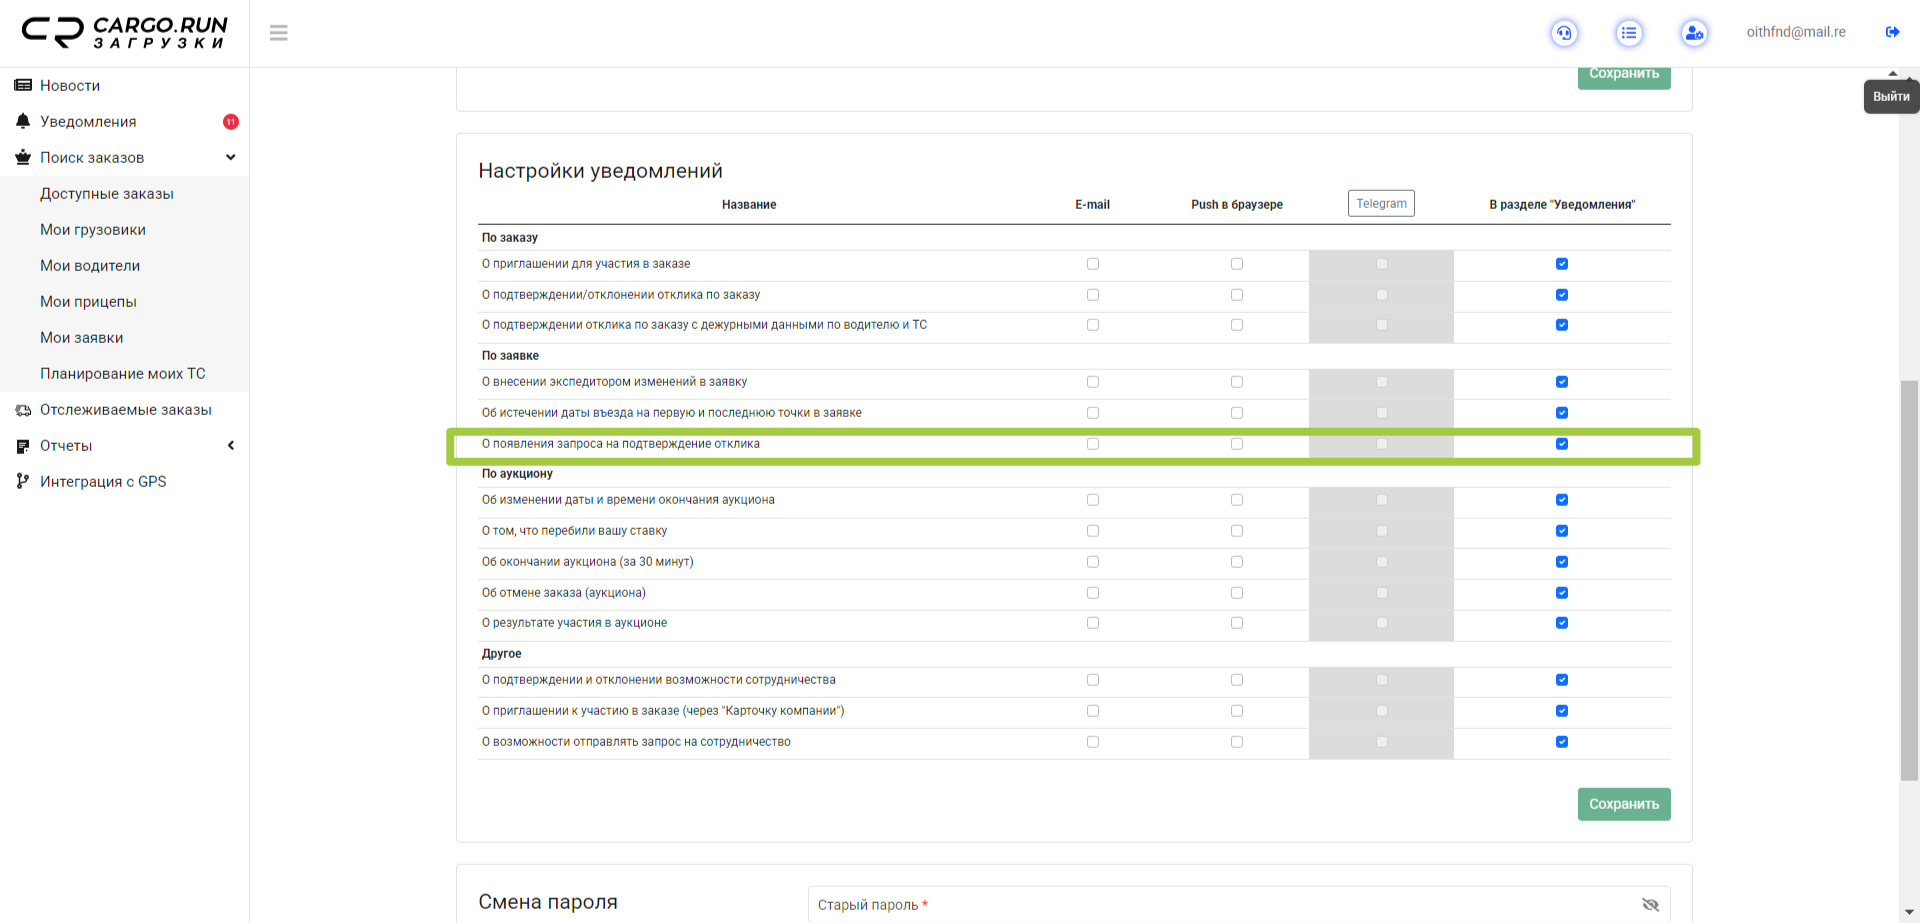Click the oithfnd@mail.re account email

pyautogui.click(x=1796, y=32)
